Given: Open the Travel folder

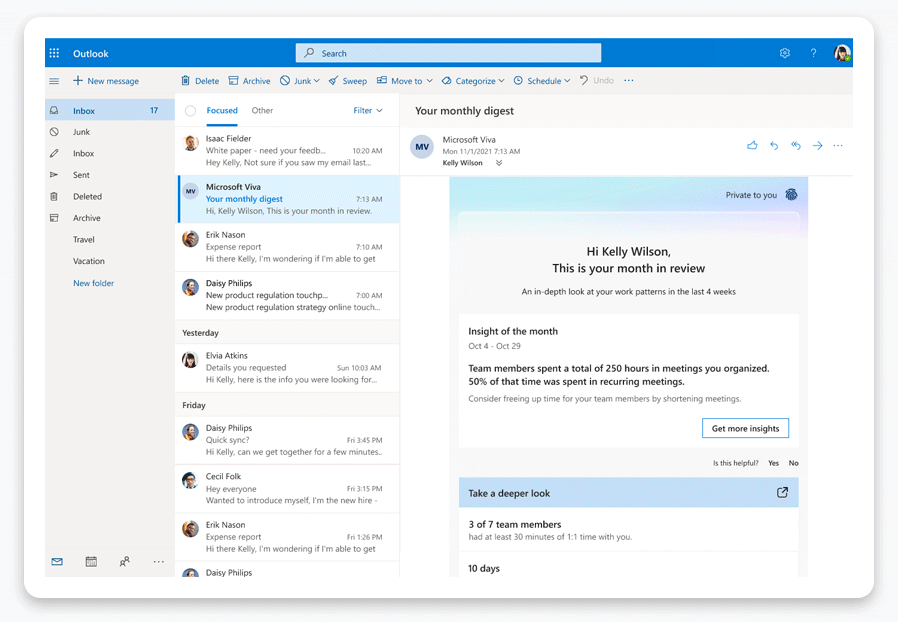Looking at the screenshot, I should [x=110, y=239].
